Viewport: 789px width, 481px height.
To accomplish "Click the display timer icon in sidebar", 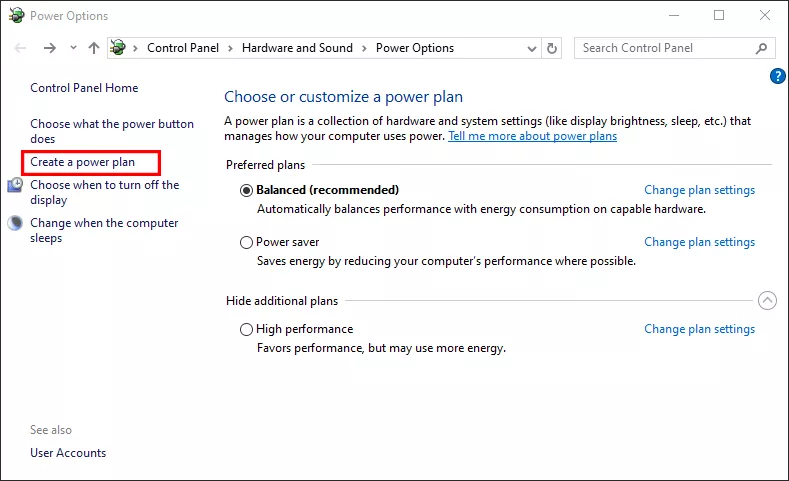I will (x=15, y=185).
